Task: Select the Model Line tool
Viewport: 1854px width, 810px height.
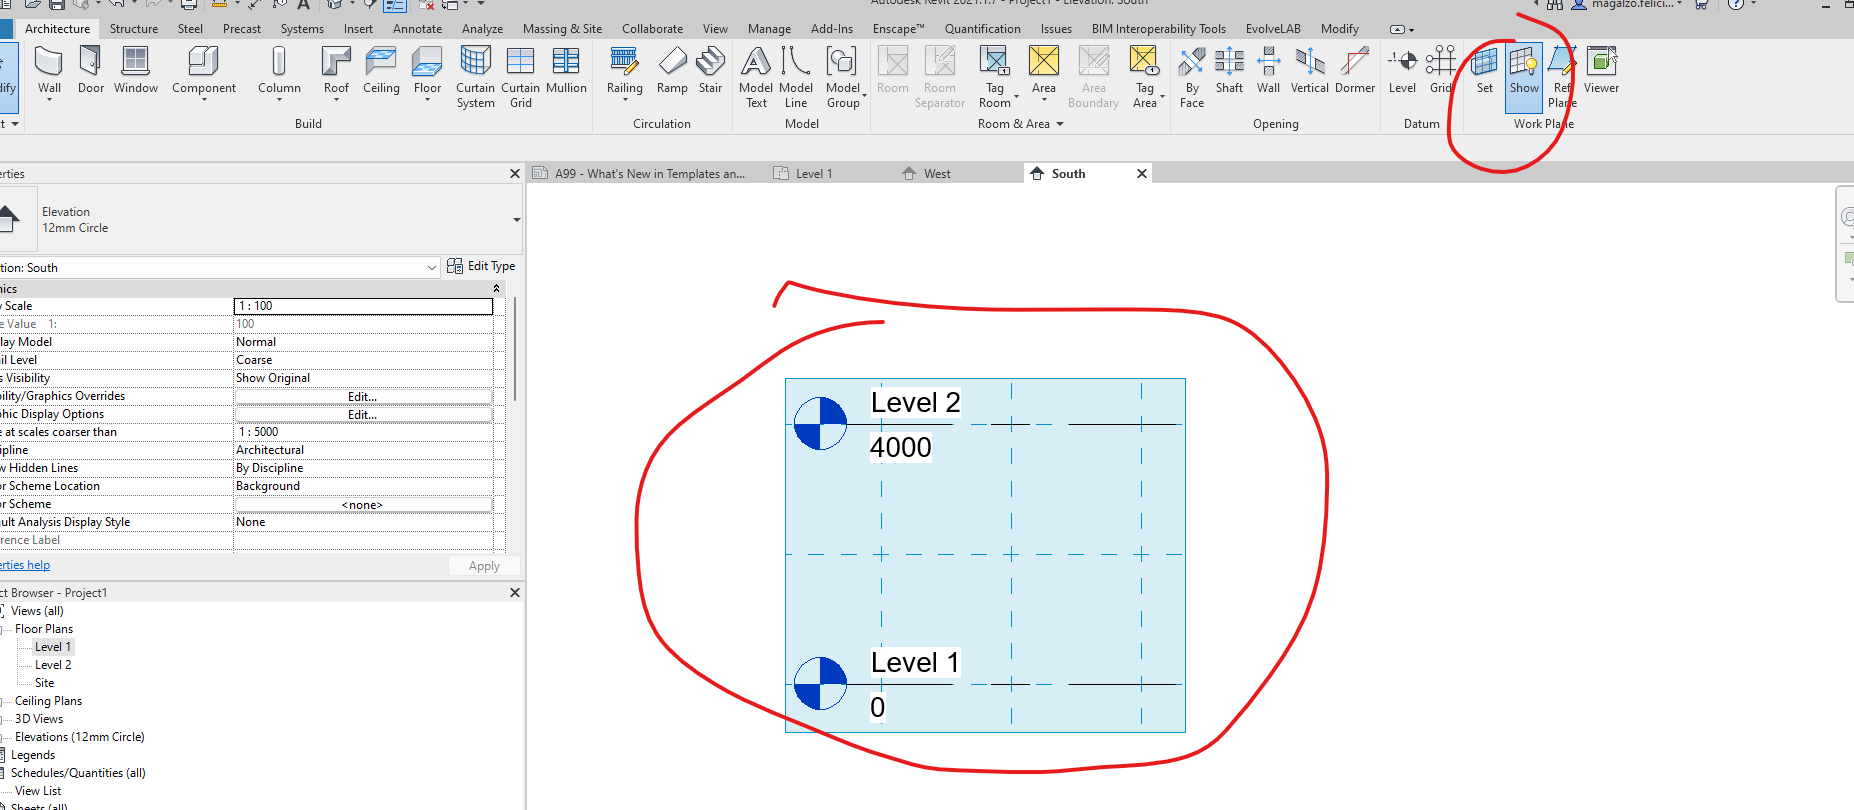Action: 796,77
